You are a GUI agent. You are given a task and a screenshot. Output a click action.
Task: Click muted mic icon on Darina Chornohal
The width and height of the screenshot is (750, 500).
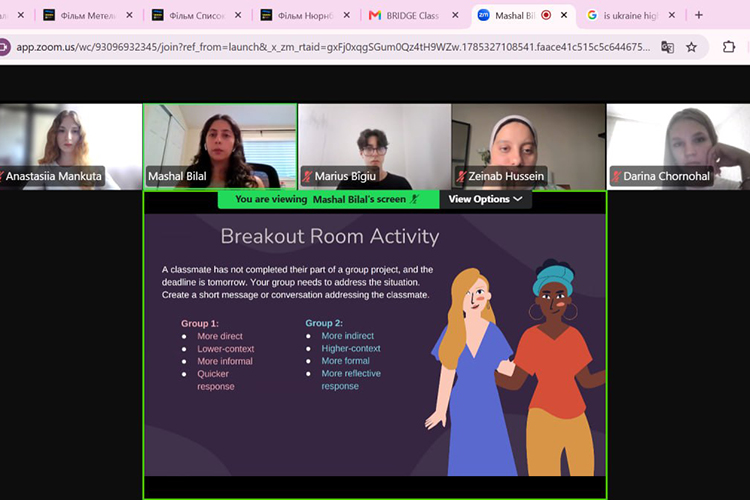(616, 177)
